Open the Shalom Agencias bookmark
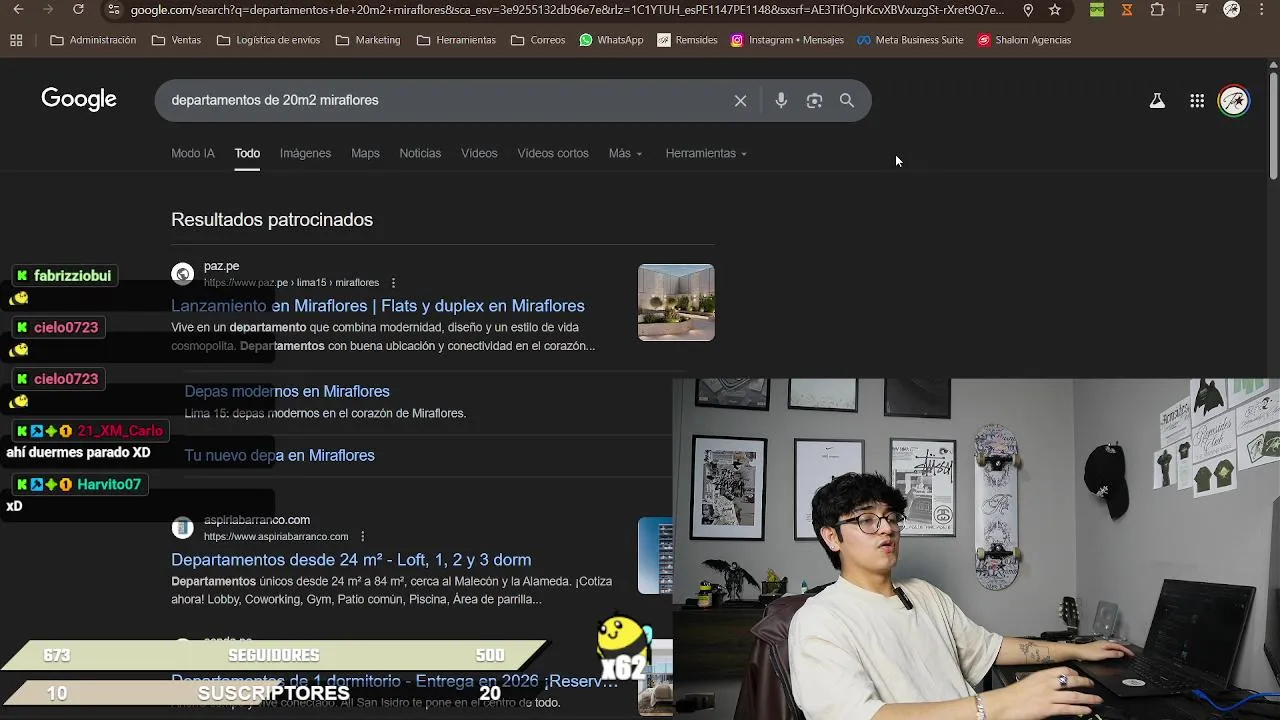 click(x=1024, y=40)
